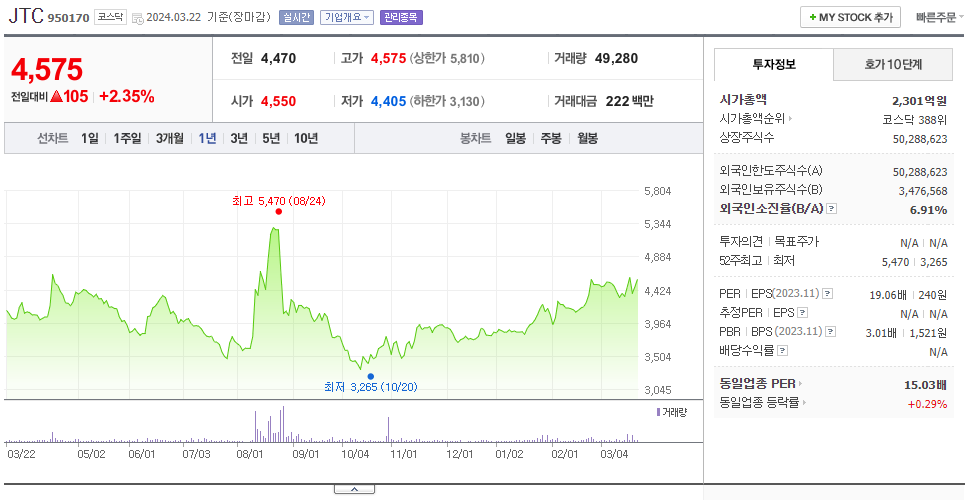The image size is (968, 500).
Task: Click the 하한가 3,130 text
Action: pyautogui.click(x=447, y=101)
